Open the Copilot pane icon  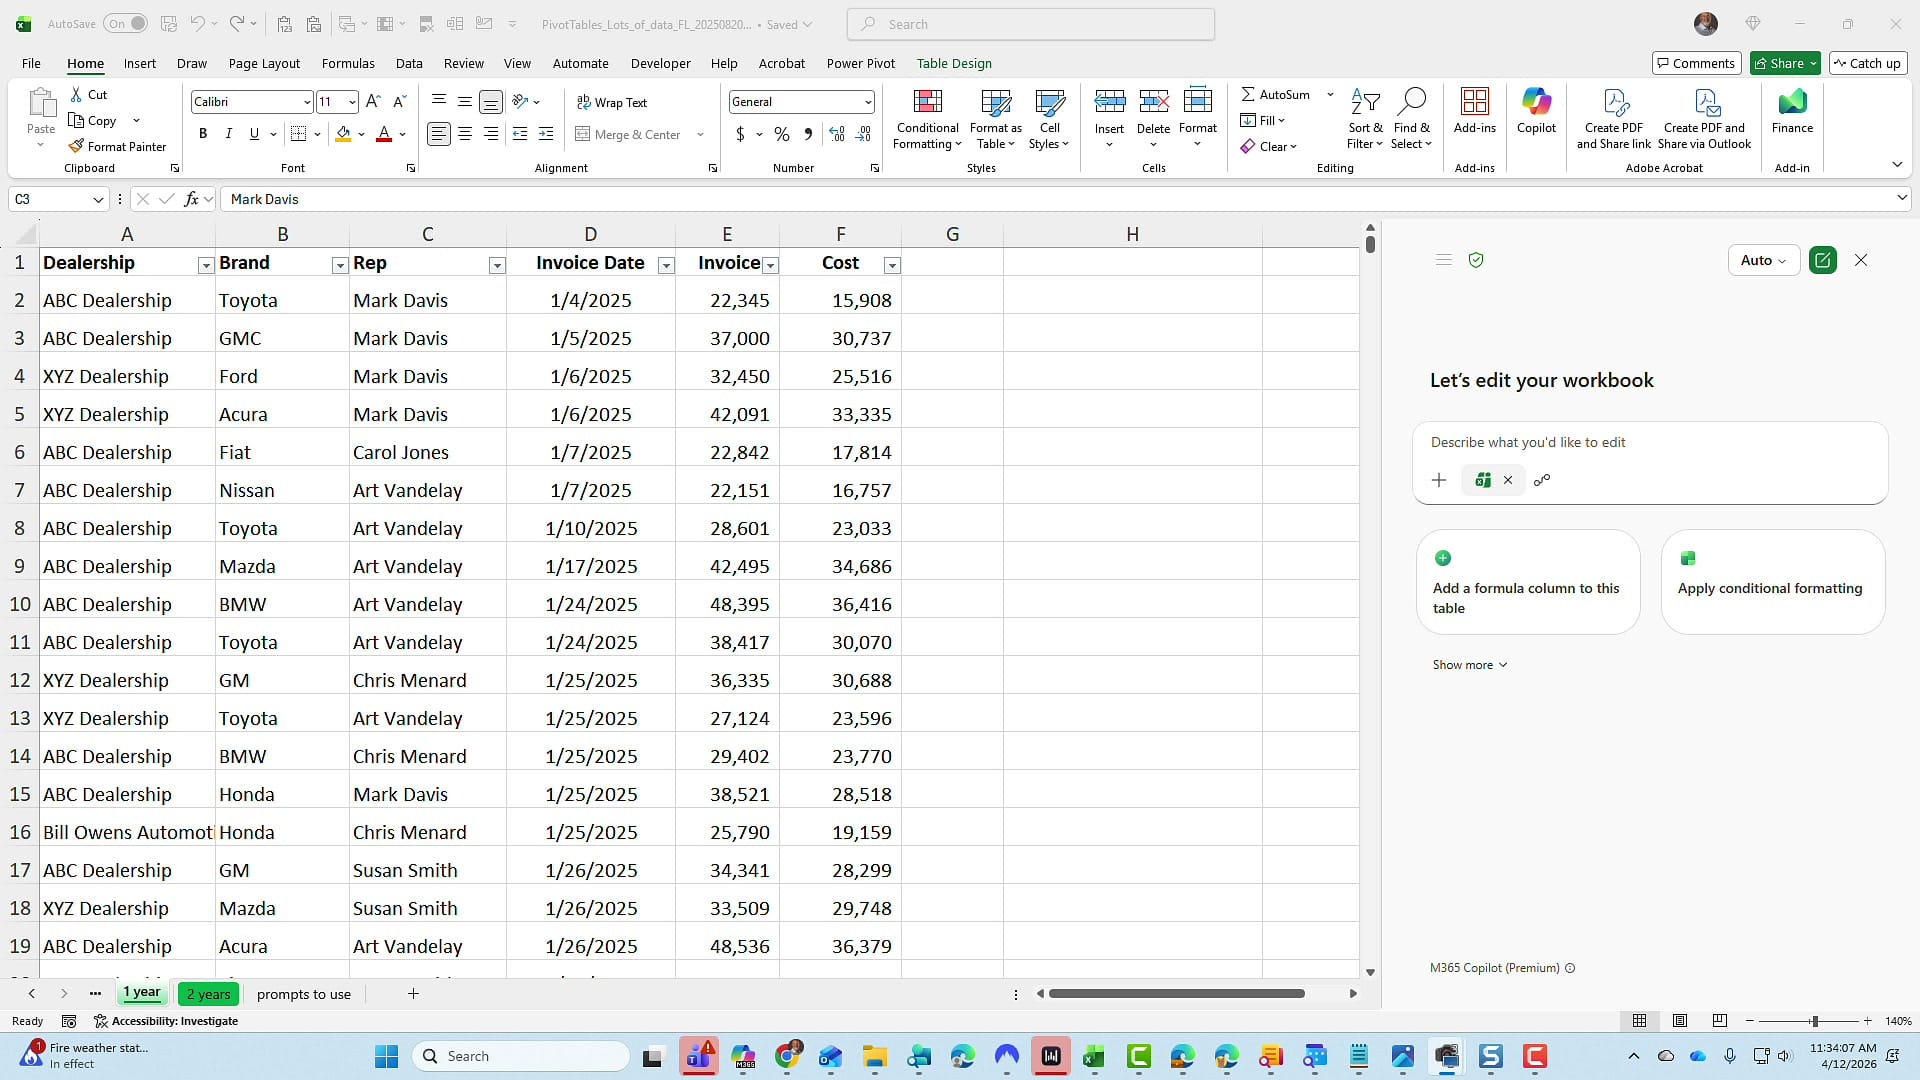pos(1536,112)
